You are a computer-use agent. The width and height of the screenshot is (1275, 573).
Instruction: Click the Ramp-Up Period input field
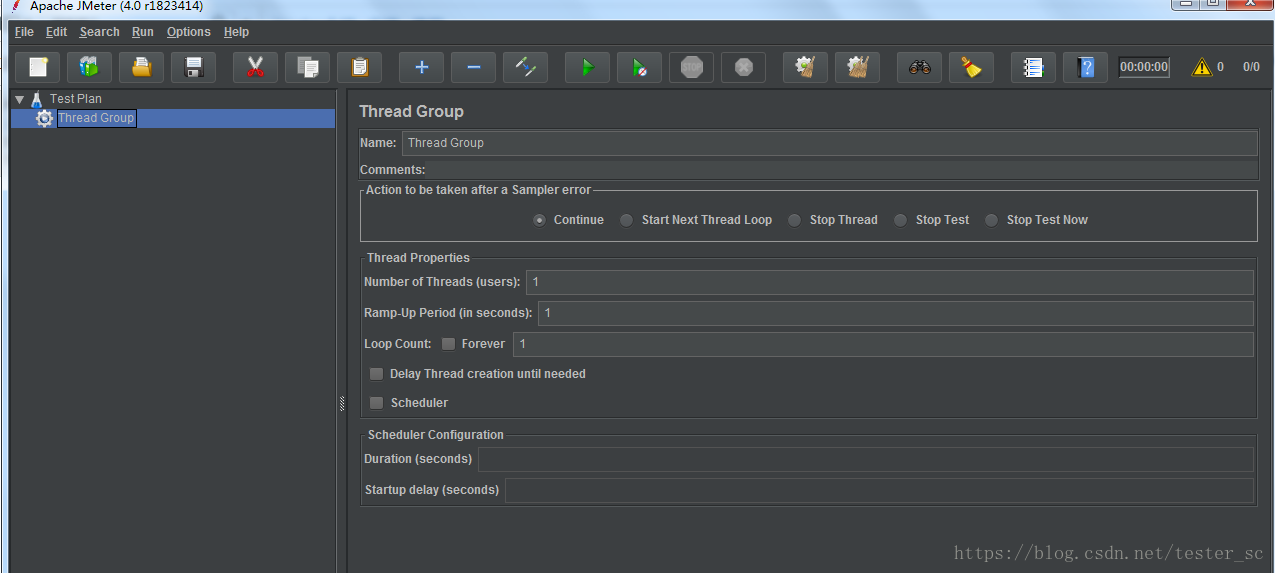point(896,313)
